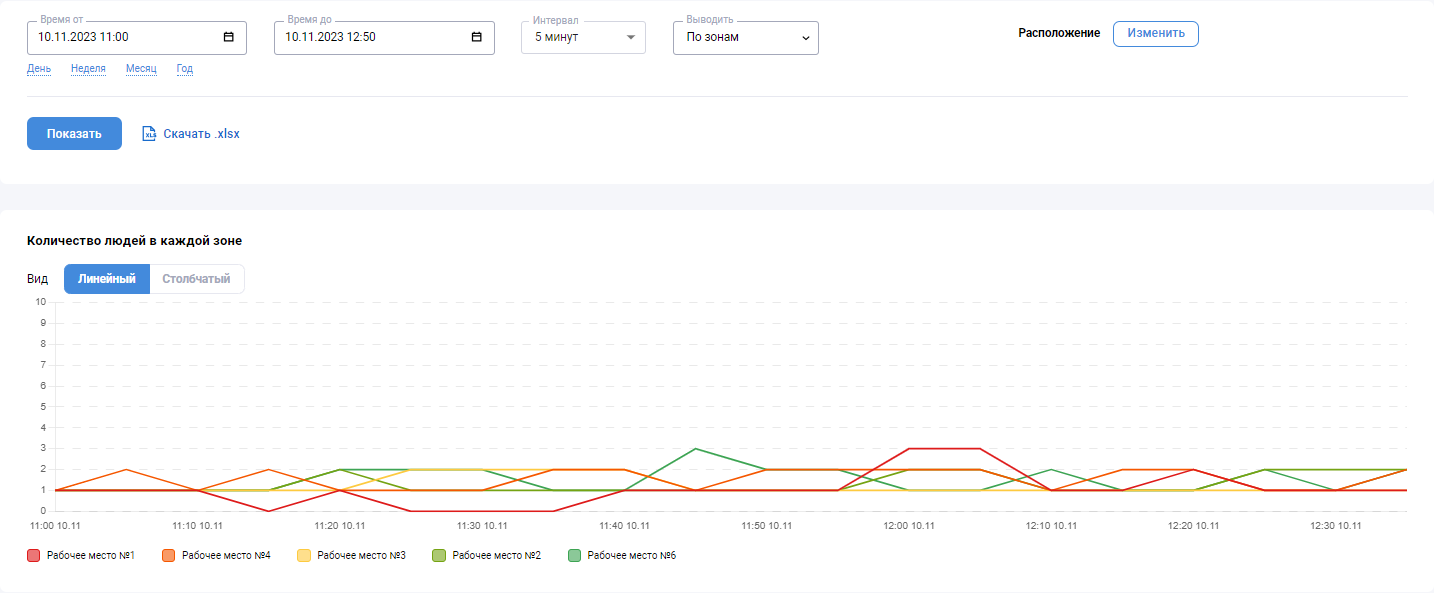Image resolution: width=1434 pixels, height=593 pixels.
Task: Select the Месяц quick range link
Action: pos(141,69)
